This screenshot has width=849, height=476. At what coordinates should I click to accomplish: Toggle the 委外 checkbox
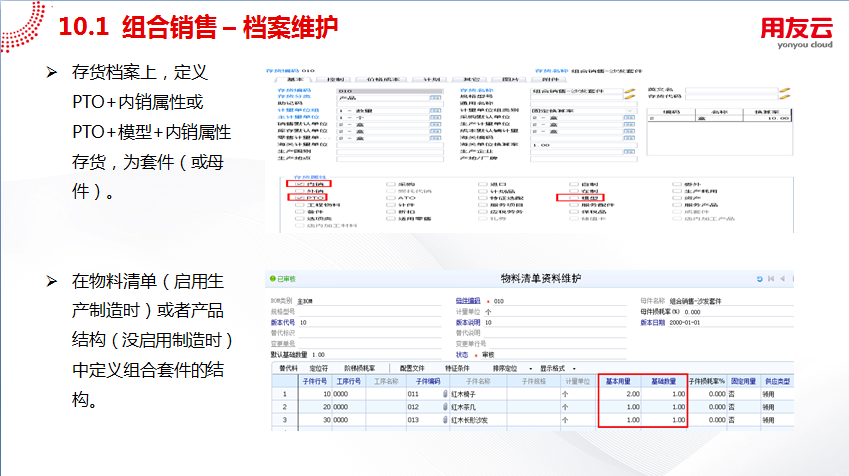click(677, 185)
